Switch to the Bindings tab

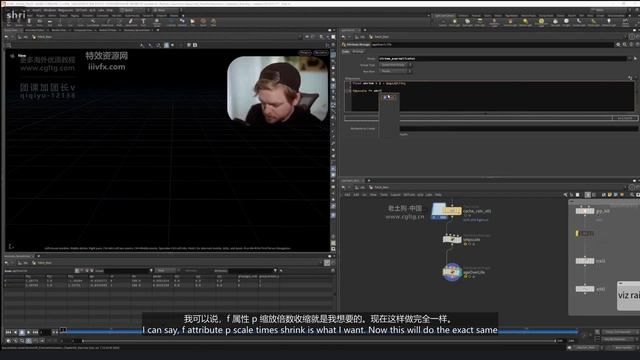coord(358,51)
